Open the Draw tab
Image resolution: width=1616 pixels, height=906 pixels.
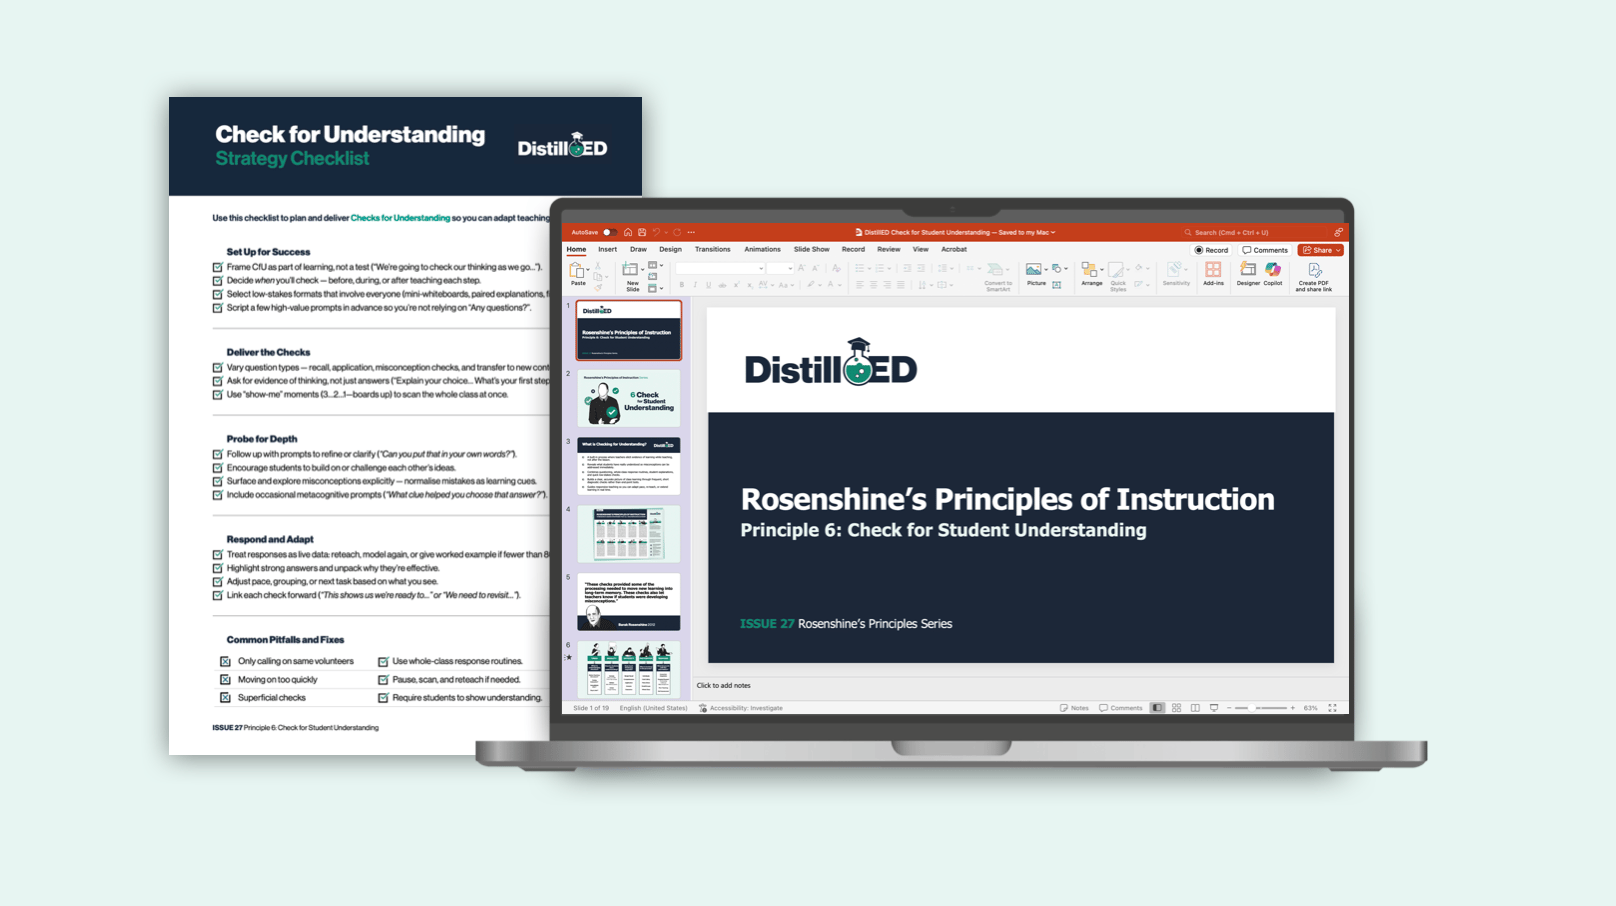[x=638, y=249]
